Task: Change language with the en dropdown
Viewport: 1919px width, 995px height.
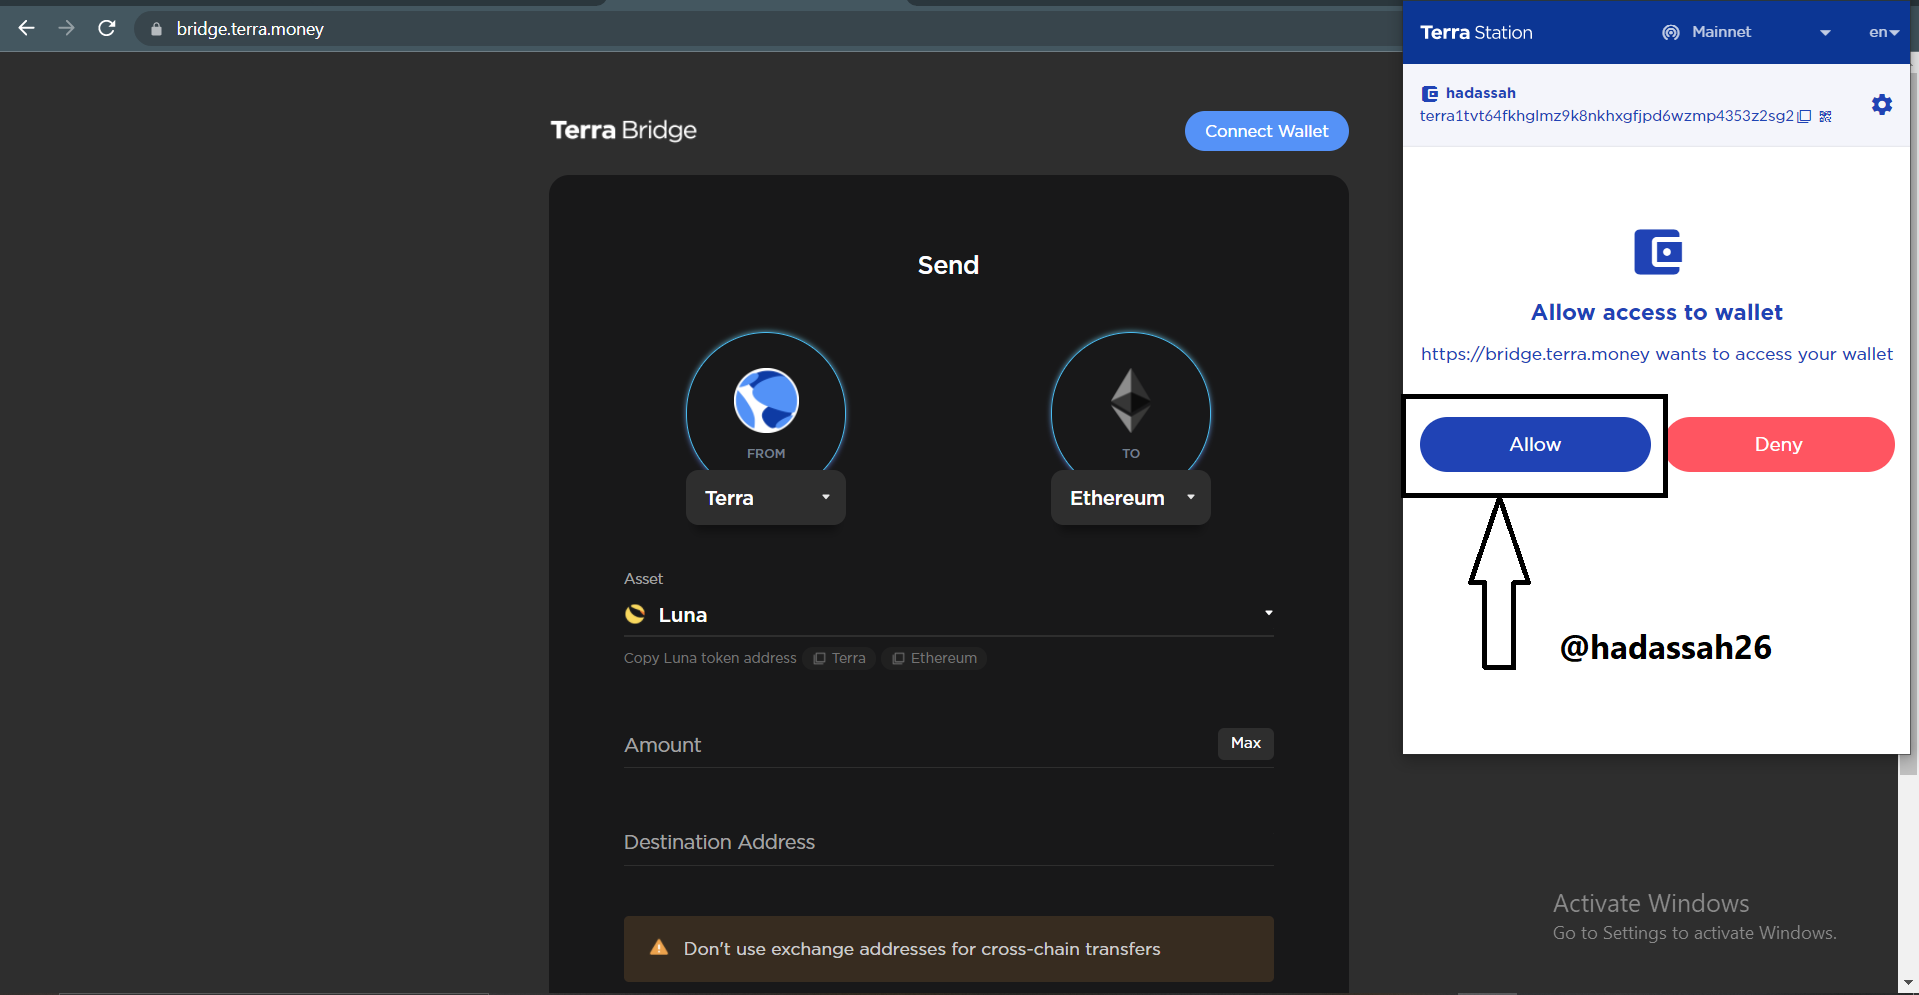Action: click(x=1883, y=32)
